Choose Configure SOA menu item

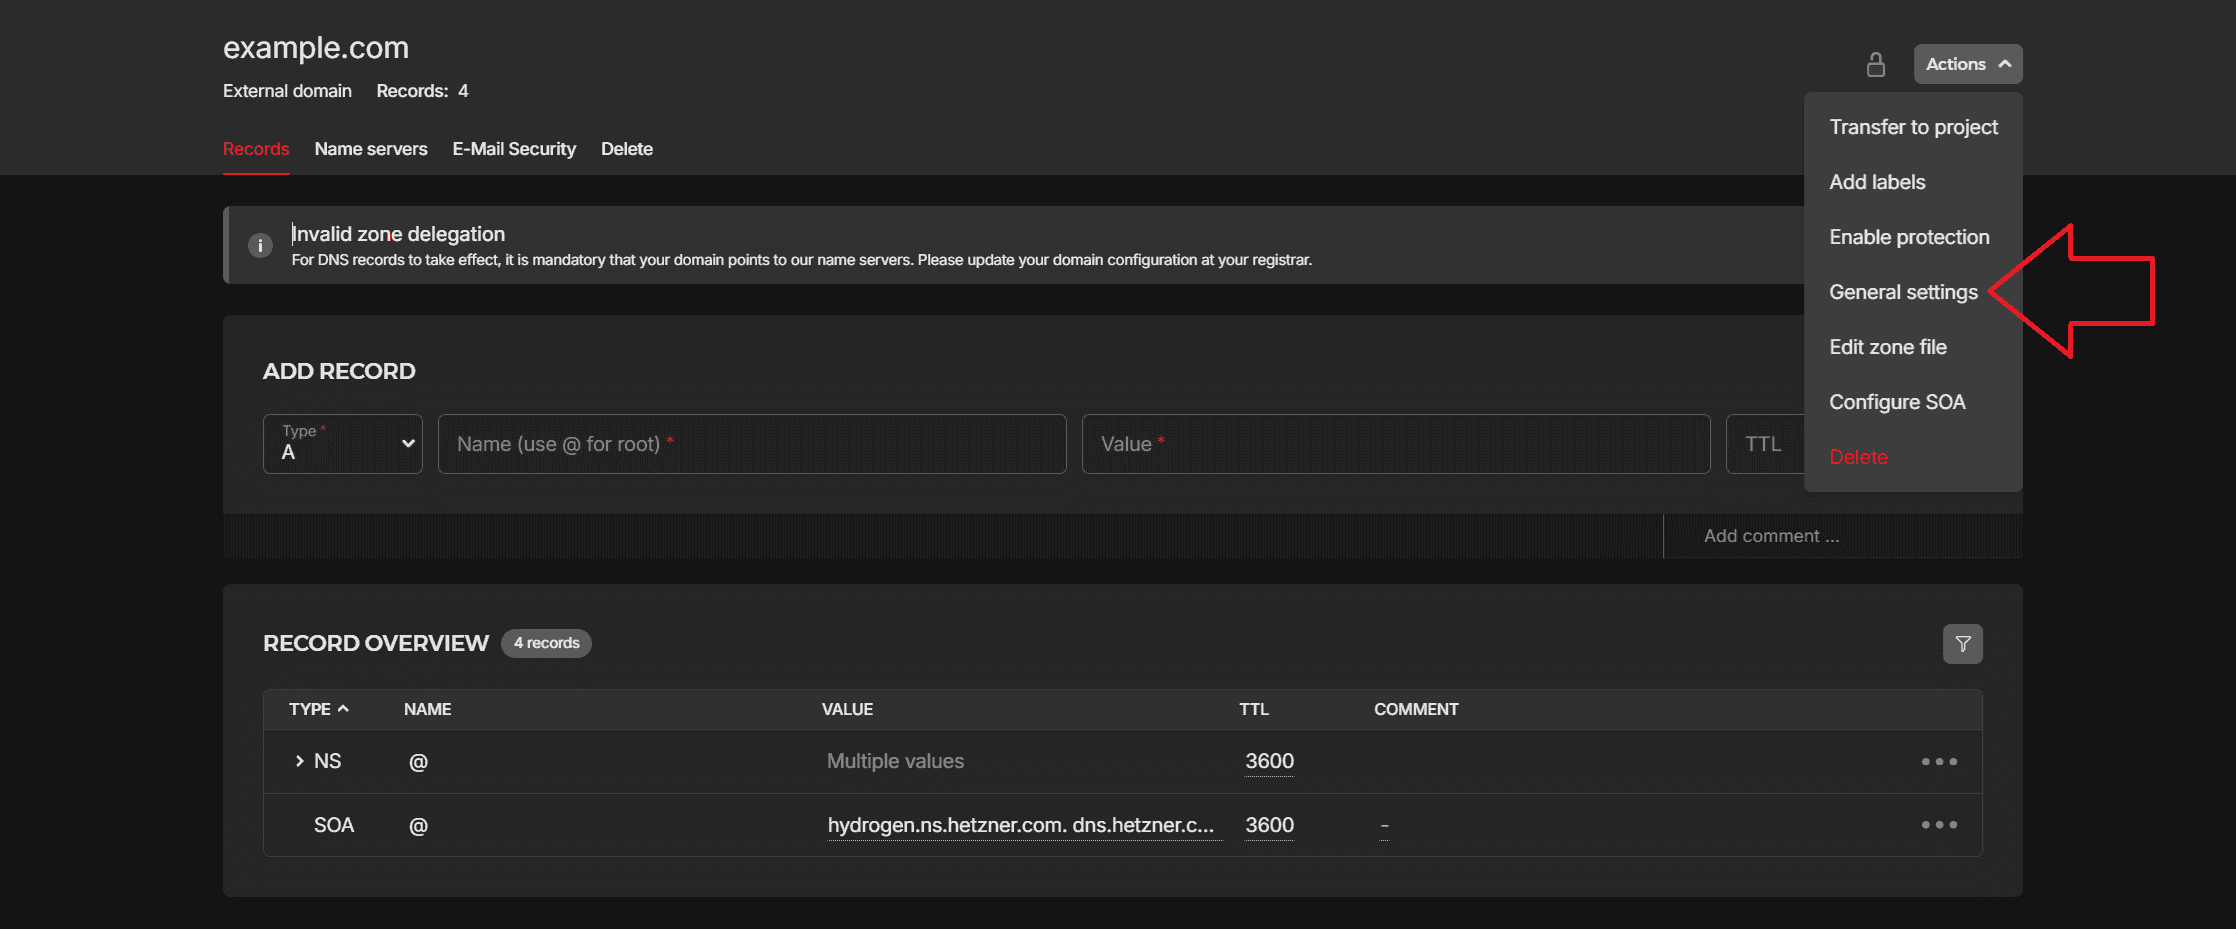(x=1896, y=402)
